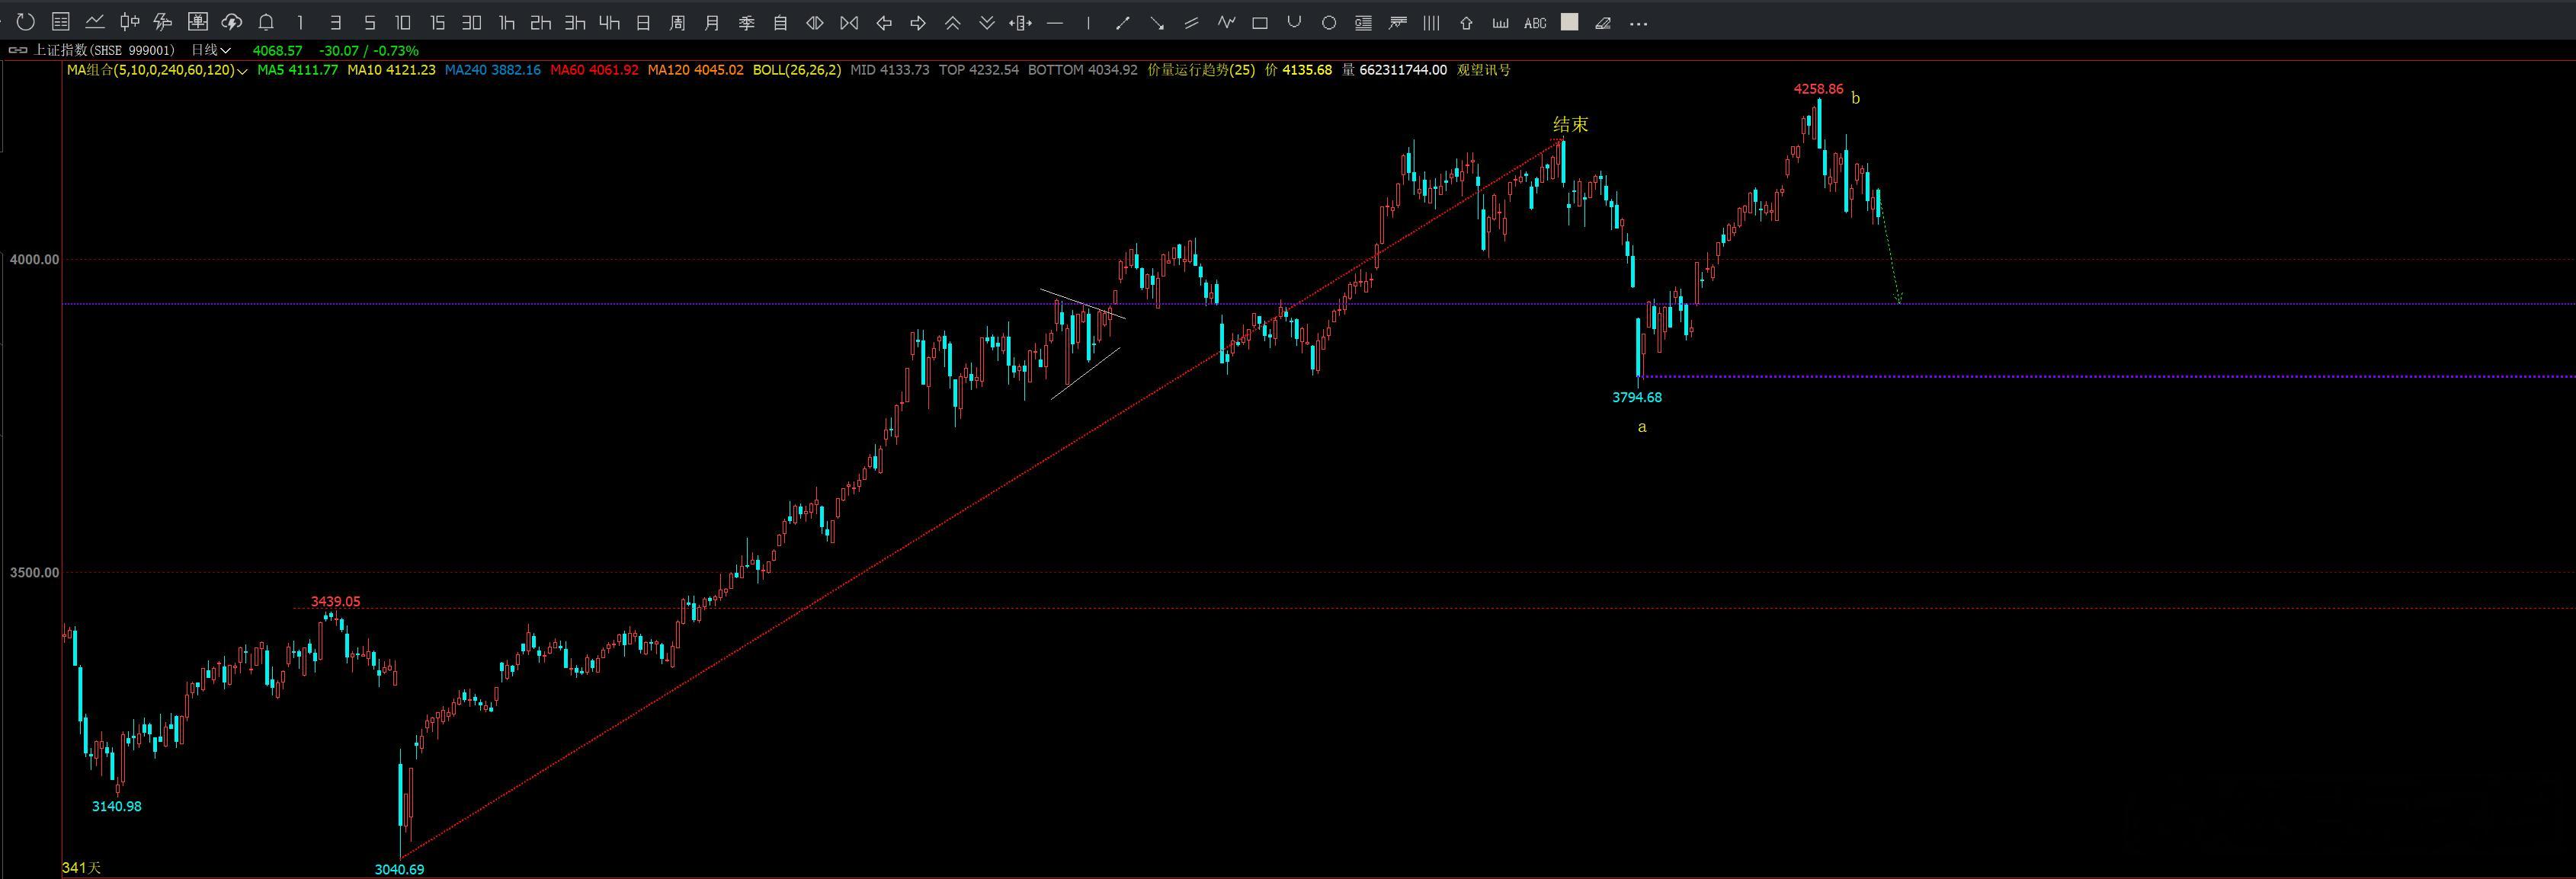Select the quarterly (季) period
This screenshot has height=879, width=2576.
point(747,22)
